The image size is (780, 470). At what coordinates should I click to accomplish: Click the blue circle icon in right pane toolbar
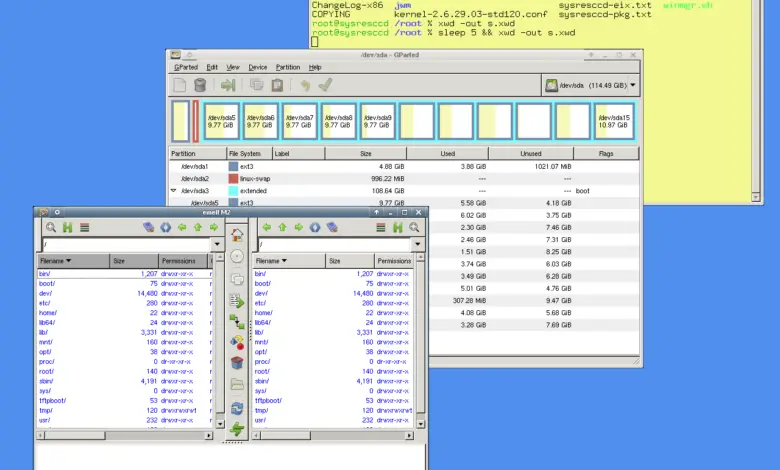(315, 227)
